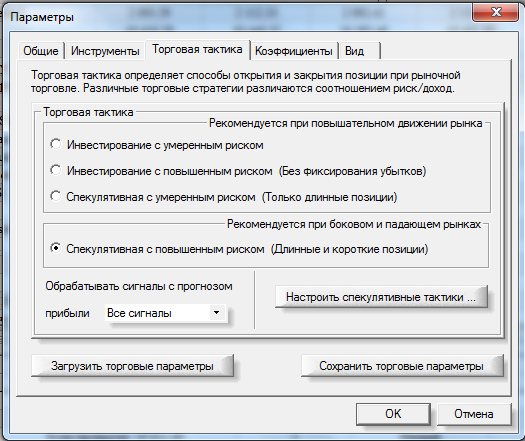The image size is (525, 441).
Task: Select Спекулятивная с умеренным риском radio
Action: point(56,196)
